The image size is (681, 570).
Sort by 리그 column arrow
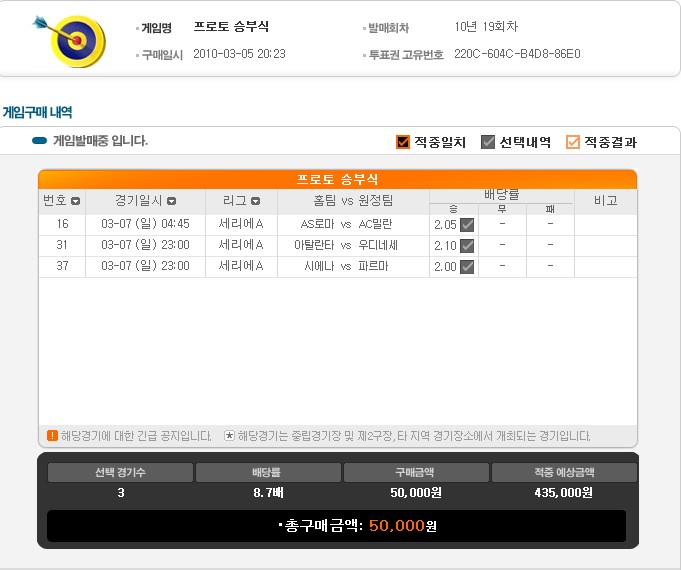[x=256, y=201]
